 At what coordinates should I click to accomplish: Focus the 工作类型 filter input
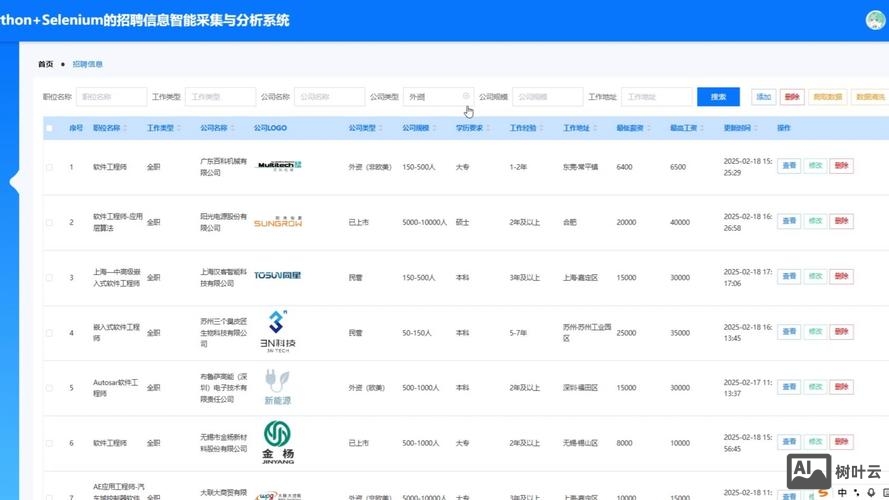pos(220,97)
